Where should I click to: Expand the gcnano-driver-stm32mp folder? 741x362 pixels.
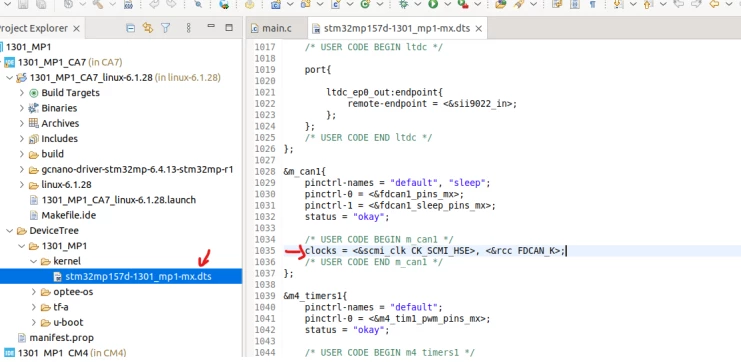point(22,169)
